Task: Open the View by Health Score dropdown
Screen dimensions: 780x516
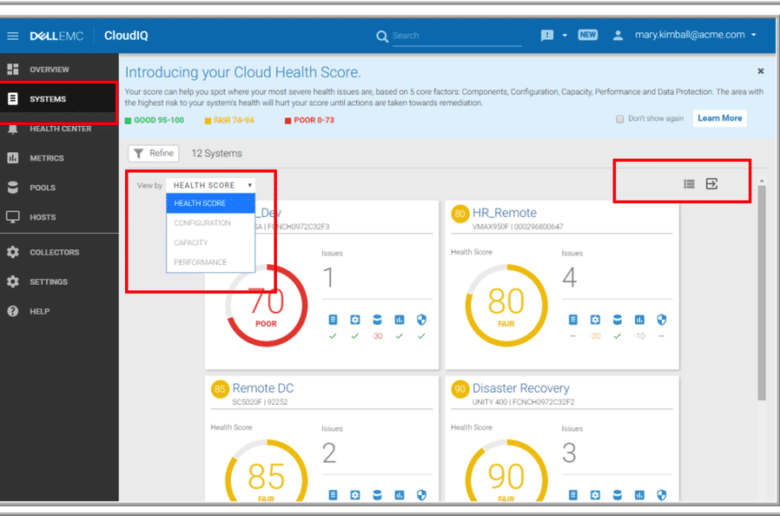Action: (x=211, y=185)
